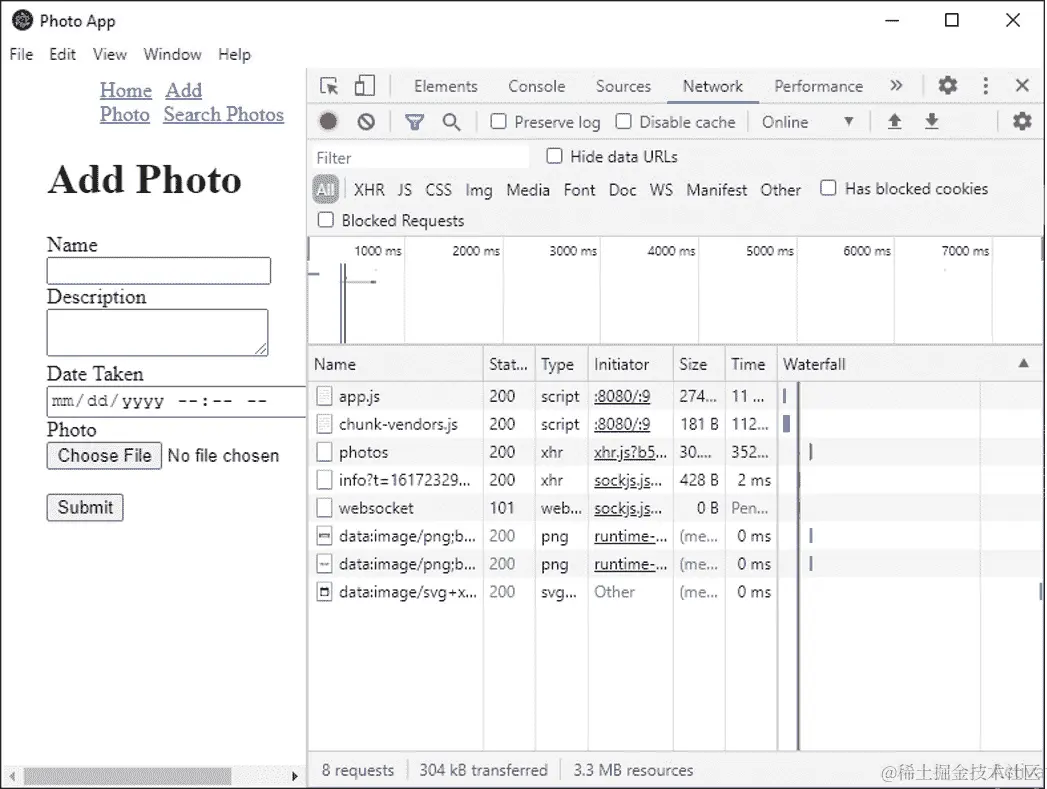Image resolution: width=1047 pixels, height=789 pixels.
Task: Click the horizontal page scrollbar thumb
Action: click(128, 776)
